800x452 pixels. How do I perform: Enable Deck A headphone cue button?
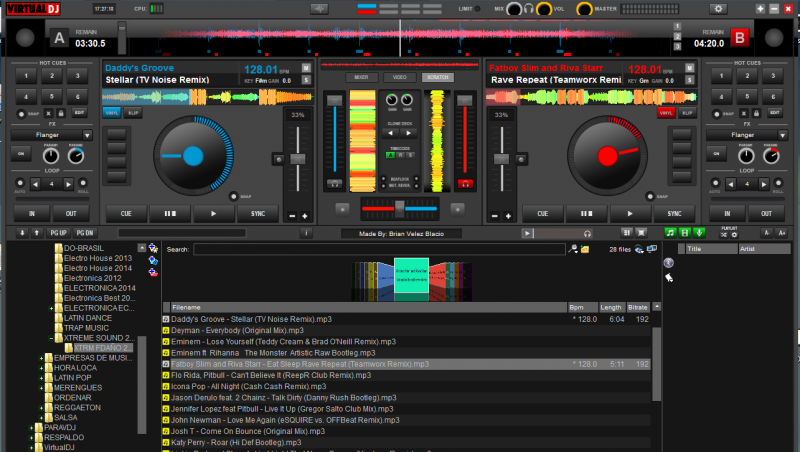pos(335,184)
